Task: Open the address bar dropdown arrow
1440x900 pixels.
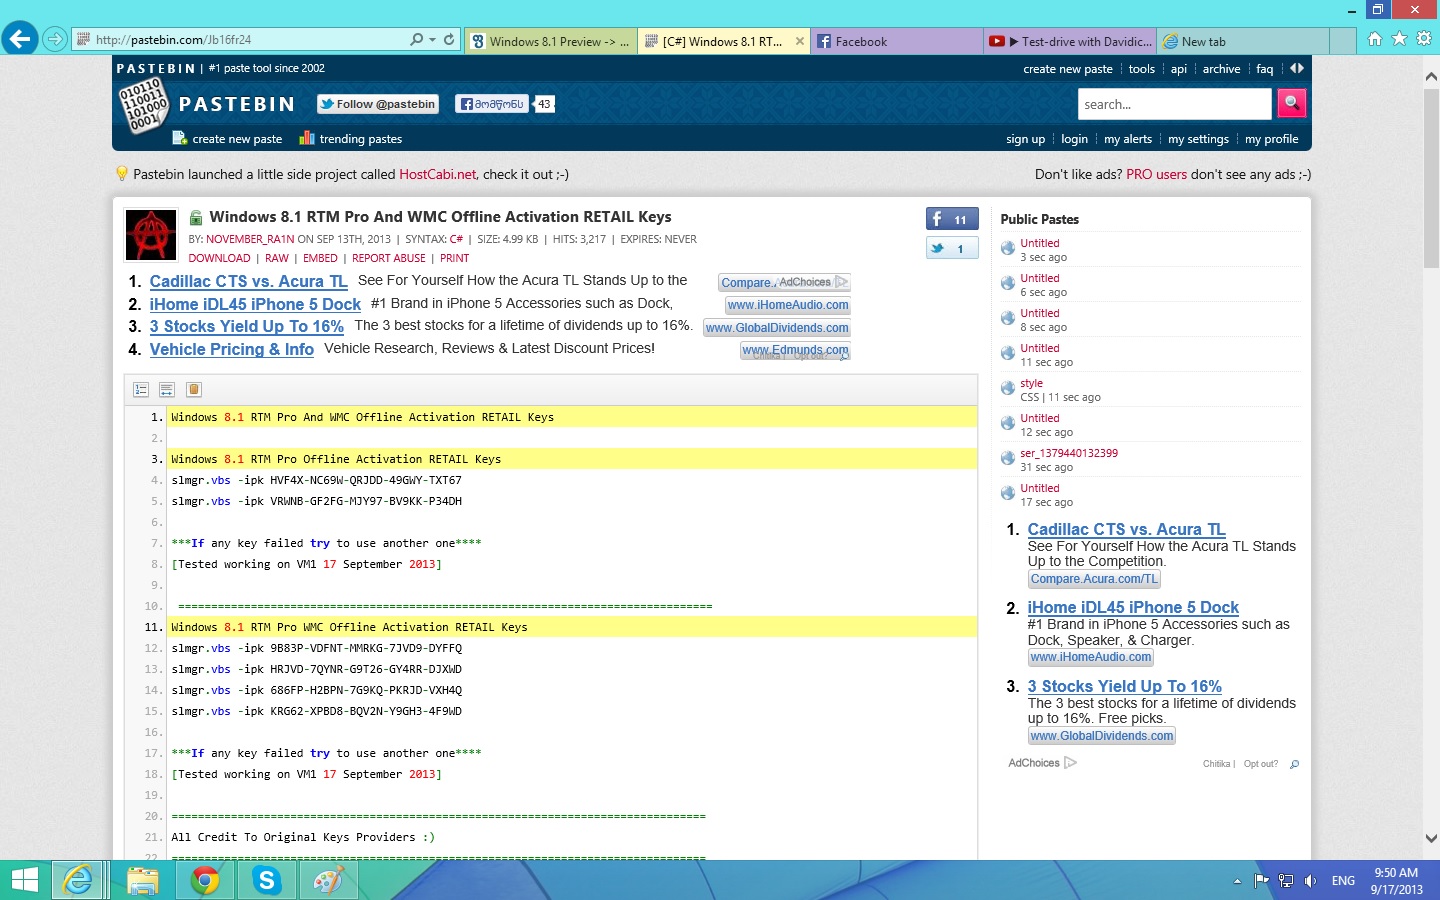Action: pos(432,40)
